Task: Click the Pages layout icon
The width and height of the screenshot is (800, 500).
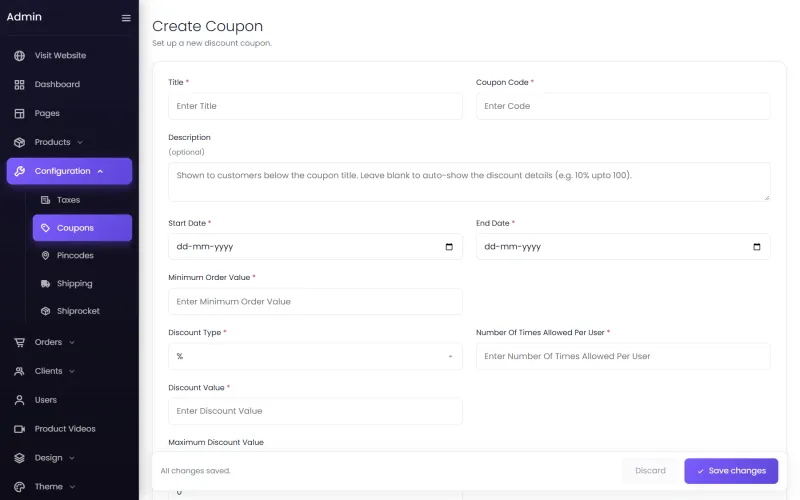Action: pyautogui.click(x=19, y=113)
